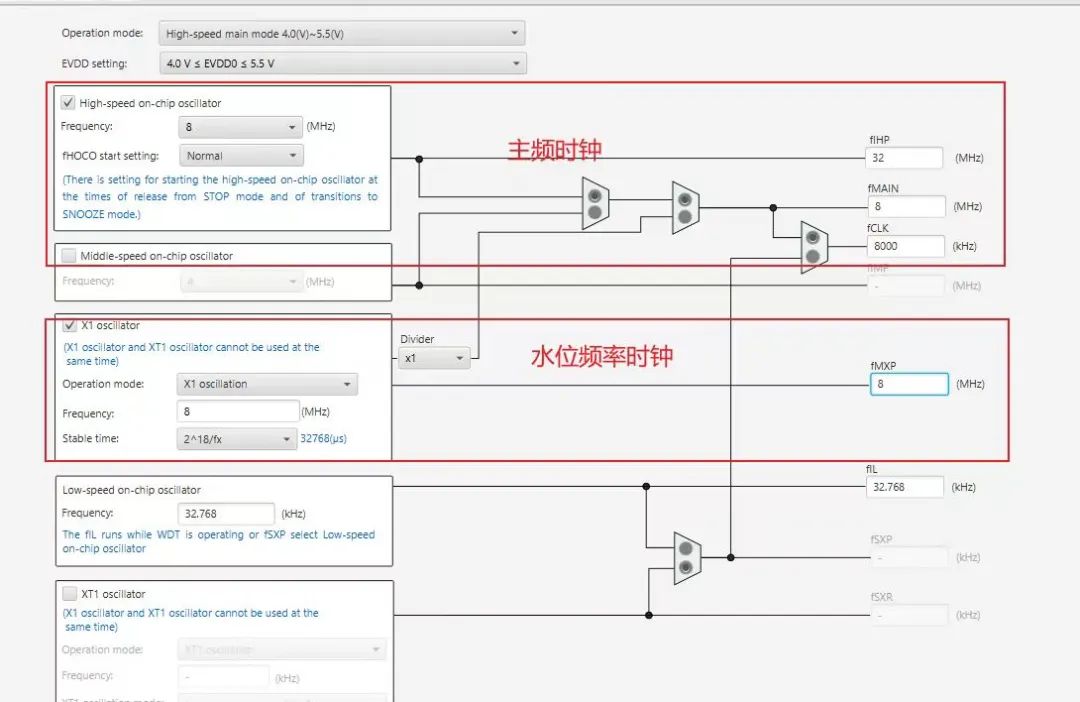This screenshot has height=702, width=1080.
Task: Click the fIHP value field
Action: pos(904,158)
